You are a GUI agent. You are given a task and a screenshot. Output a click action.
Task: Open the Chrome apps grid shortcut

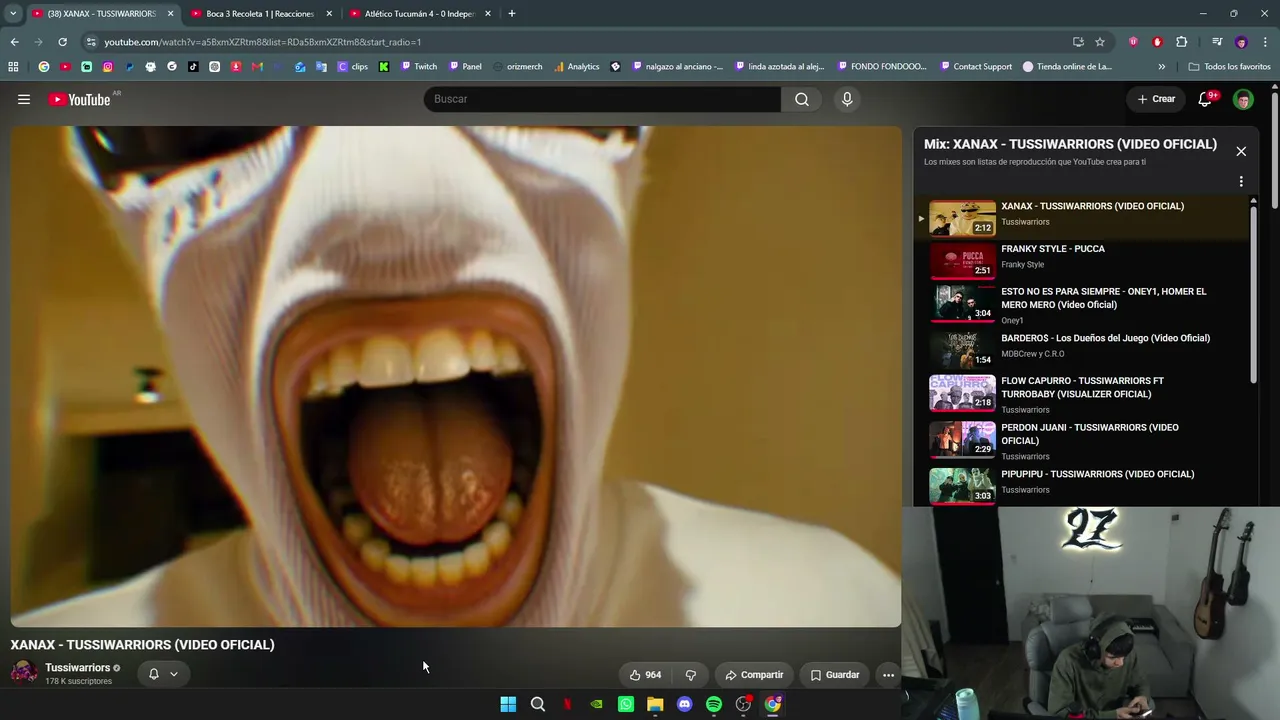(x=13, y=67)
